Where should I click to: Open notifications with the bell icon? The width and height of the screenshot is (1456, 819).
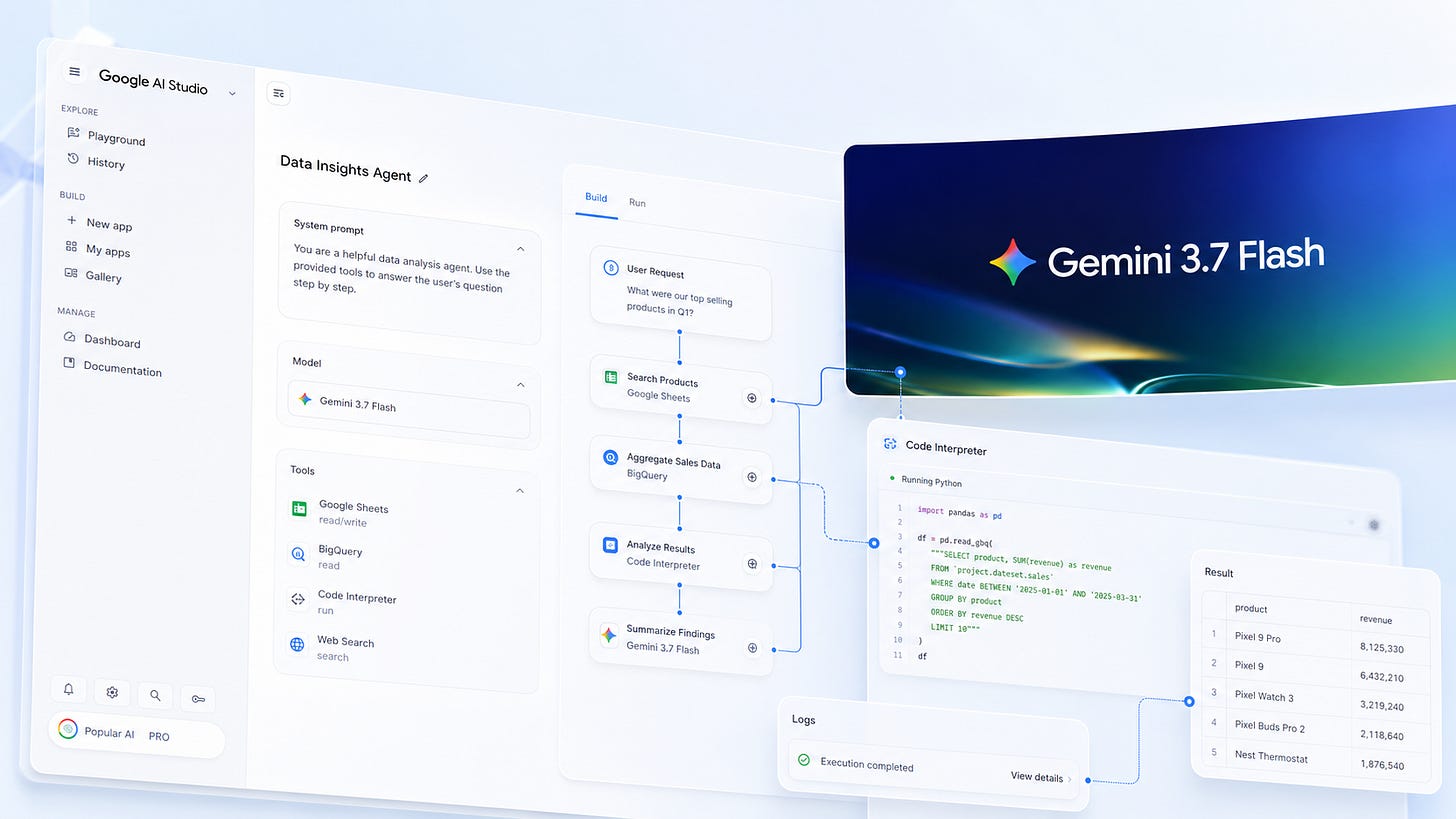[x=69, y=689]
